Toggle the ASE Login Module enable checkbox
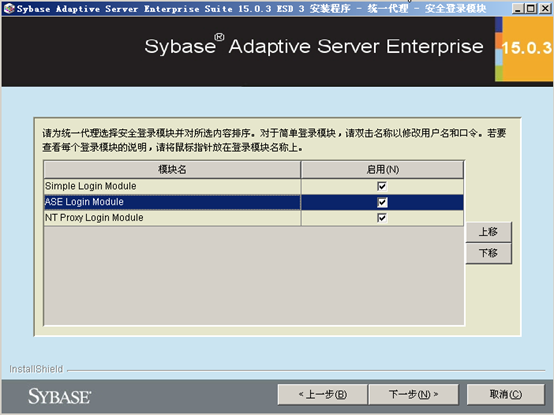This screenshot has width=554, height=415. pyautogui.click(x=382, y=202)
